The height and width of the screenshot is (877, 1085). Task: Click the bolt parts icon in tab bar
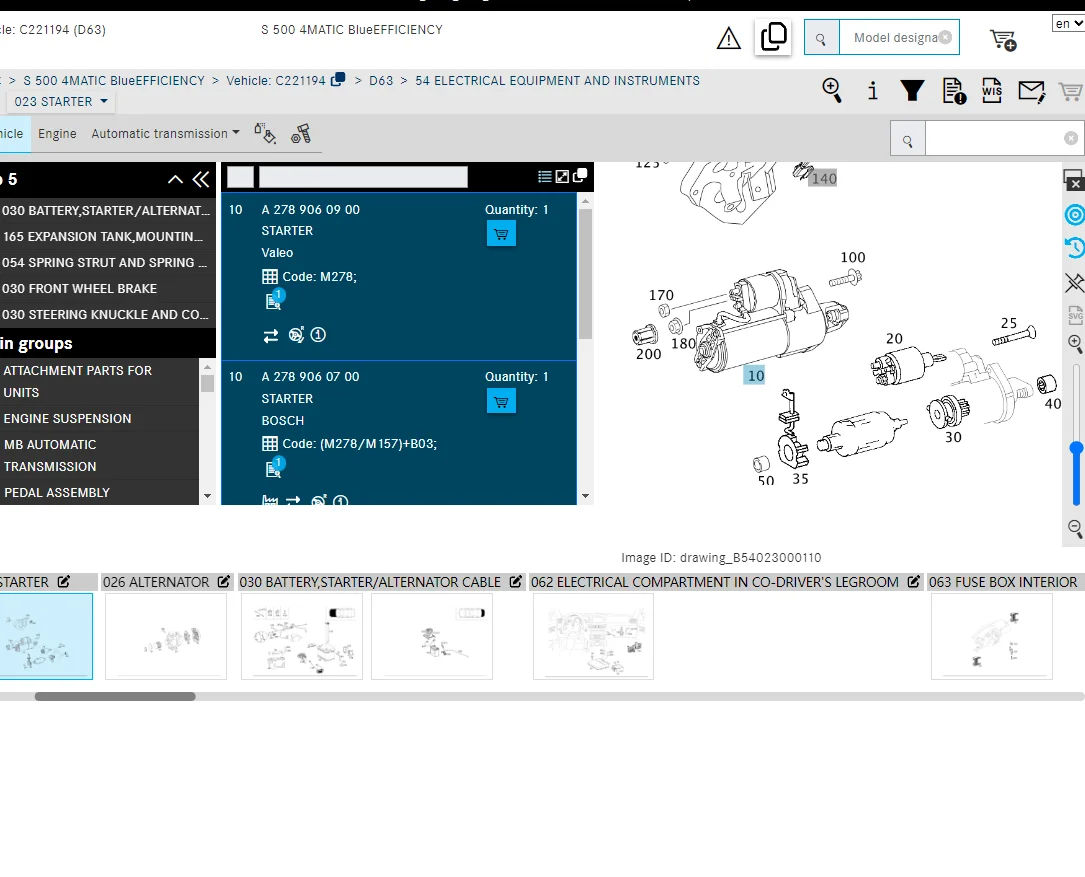pyautogui.click(x=301, y=134)
